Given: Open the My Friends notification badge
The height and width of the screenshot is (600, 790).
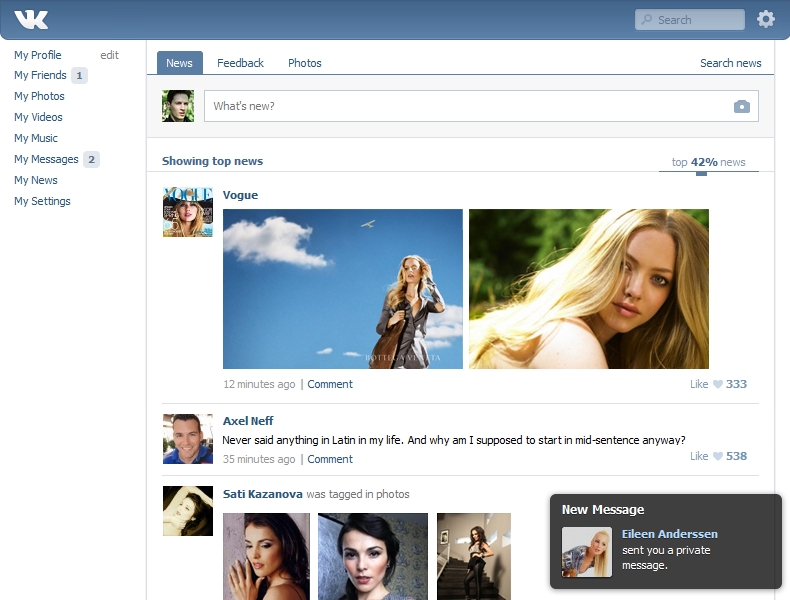Looking at the screenshot, I should pos(79,76).
